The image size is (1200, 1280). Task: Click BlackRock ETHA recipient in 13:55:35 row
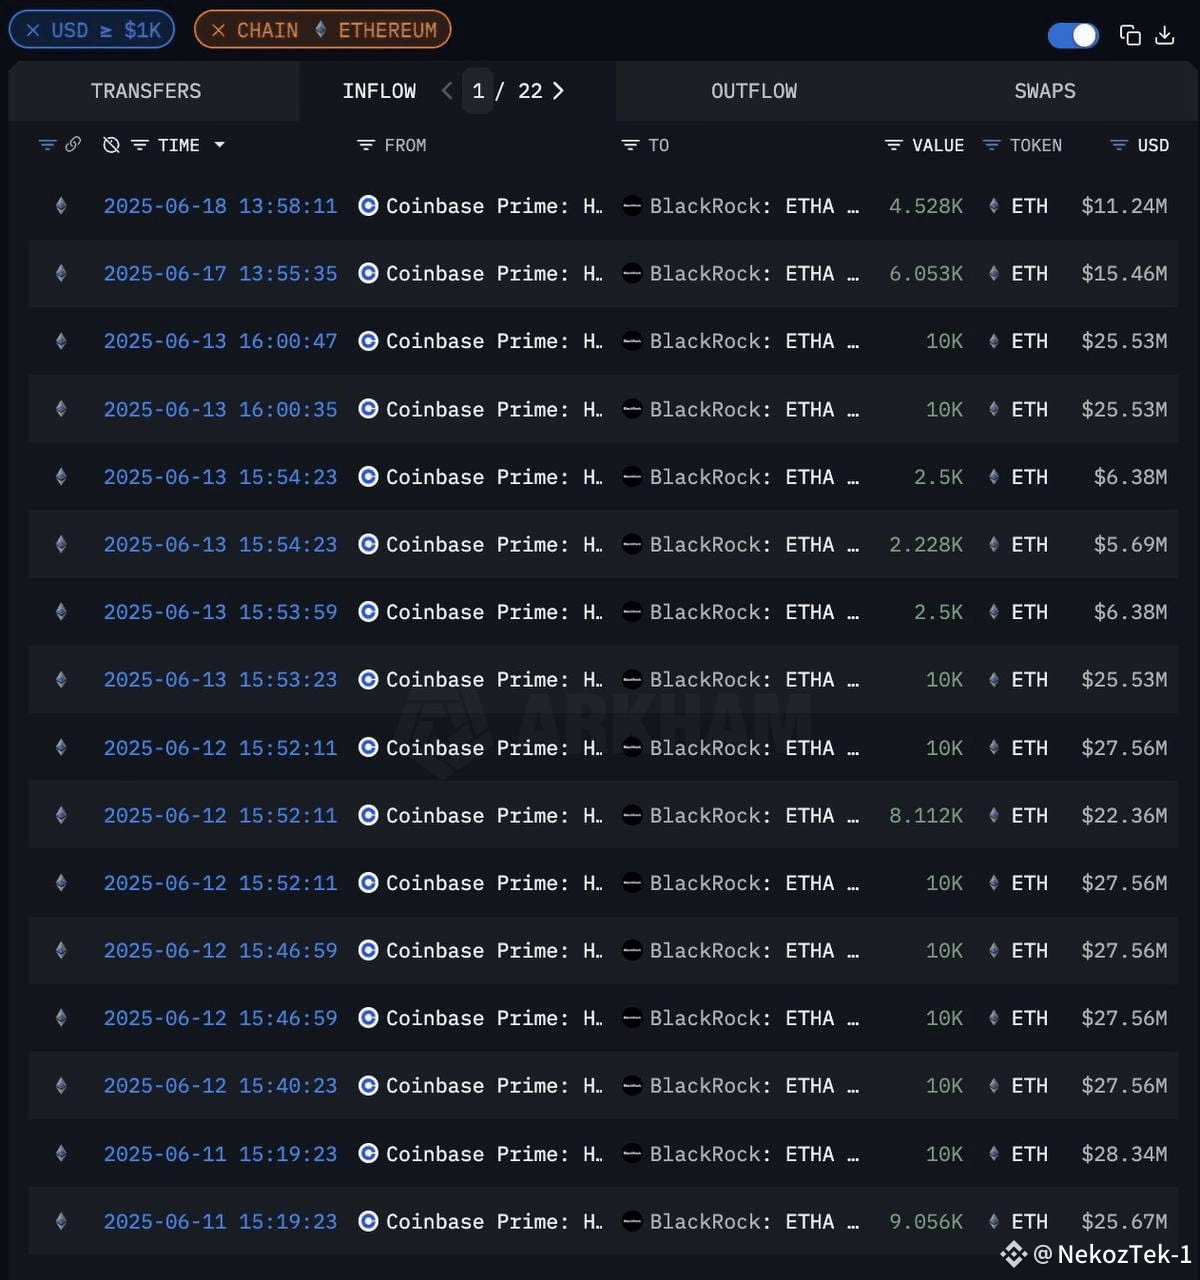click(740, 273)
